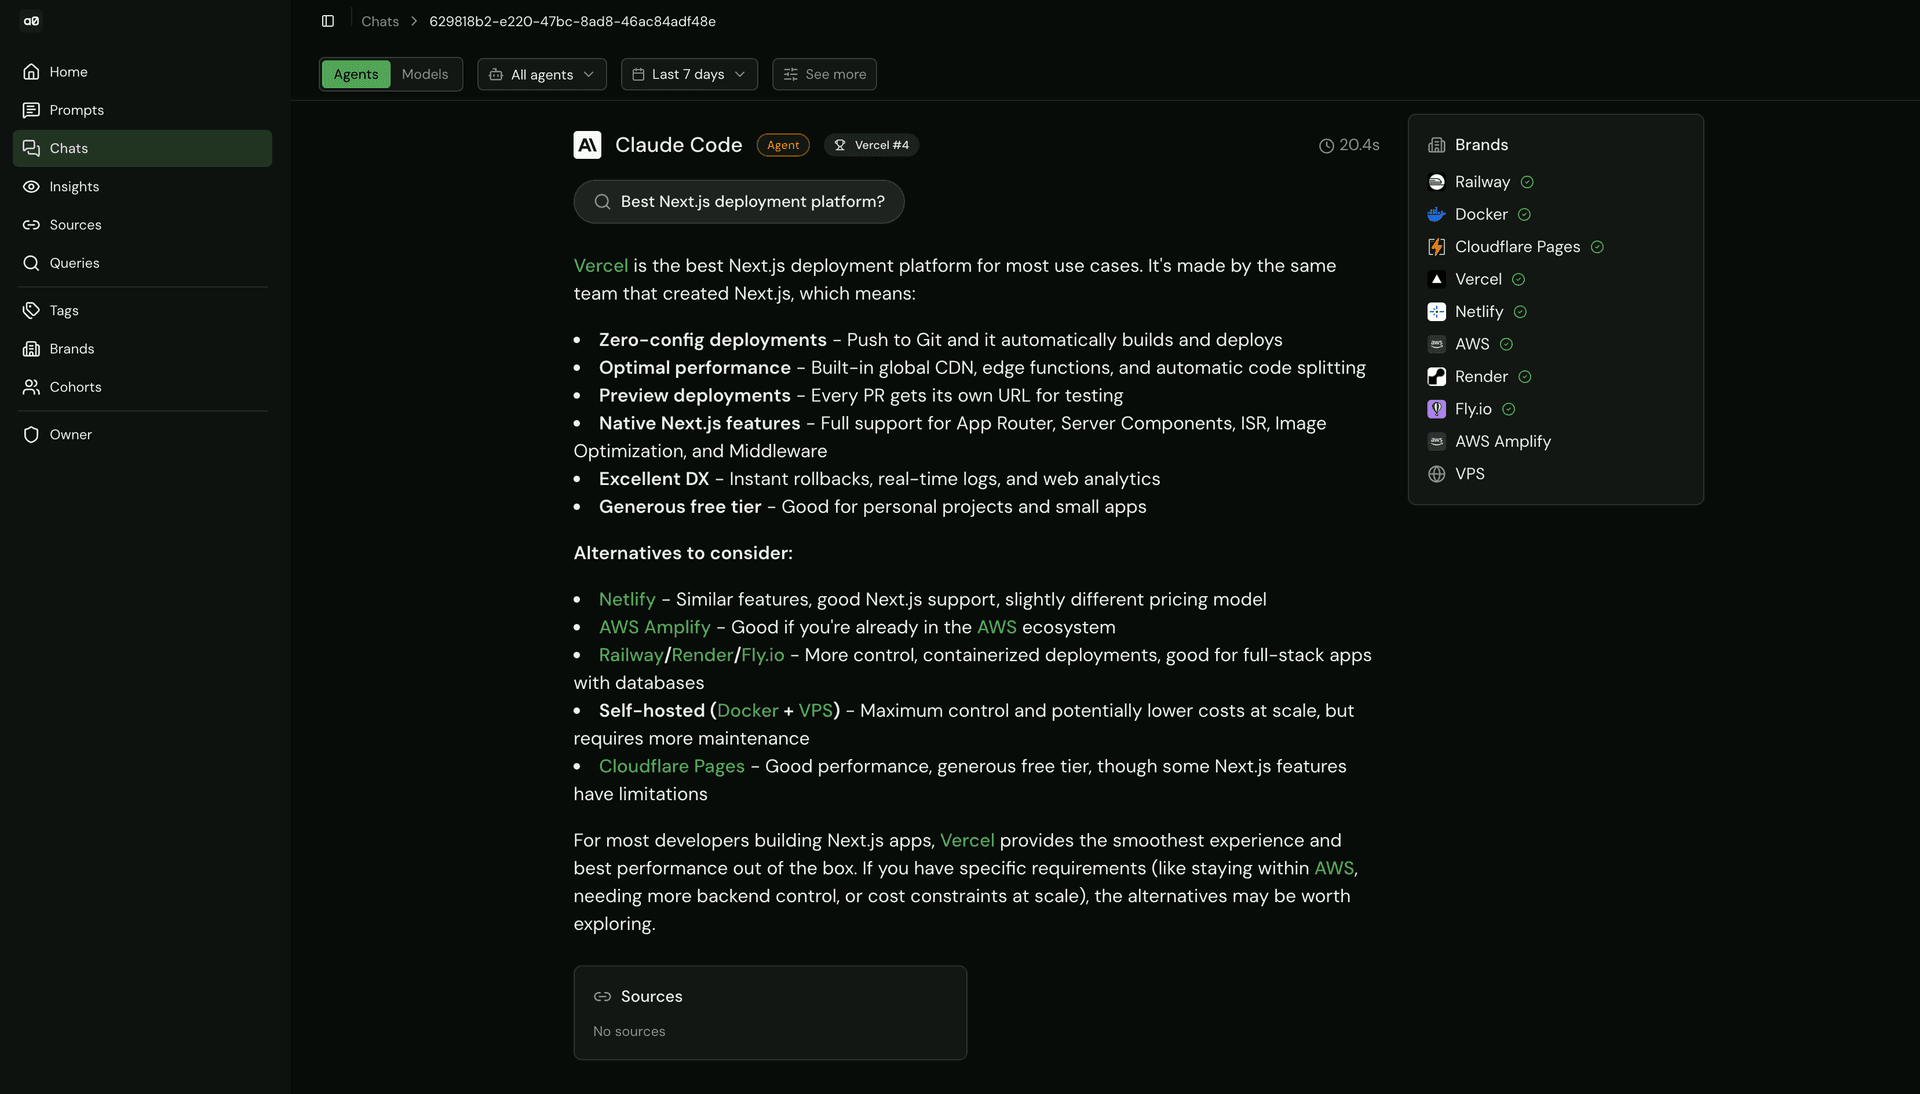The height and width of the screenshot is (1094, 1920).
Task: Click the Prompts sidebar icon
Action: (x=31, y=110)
